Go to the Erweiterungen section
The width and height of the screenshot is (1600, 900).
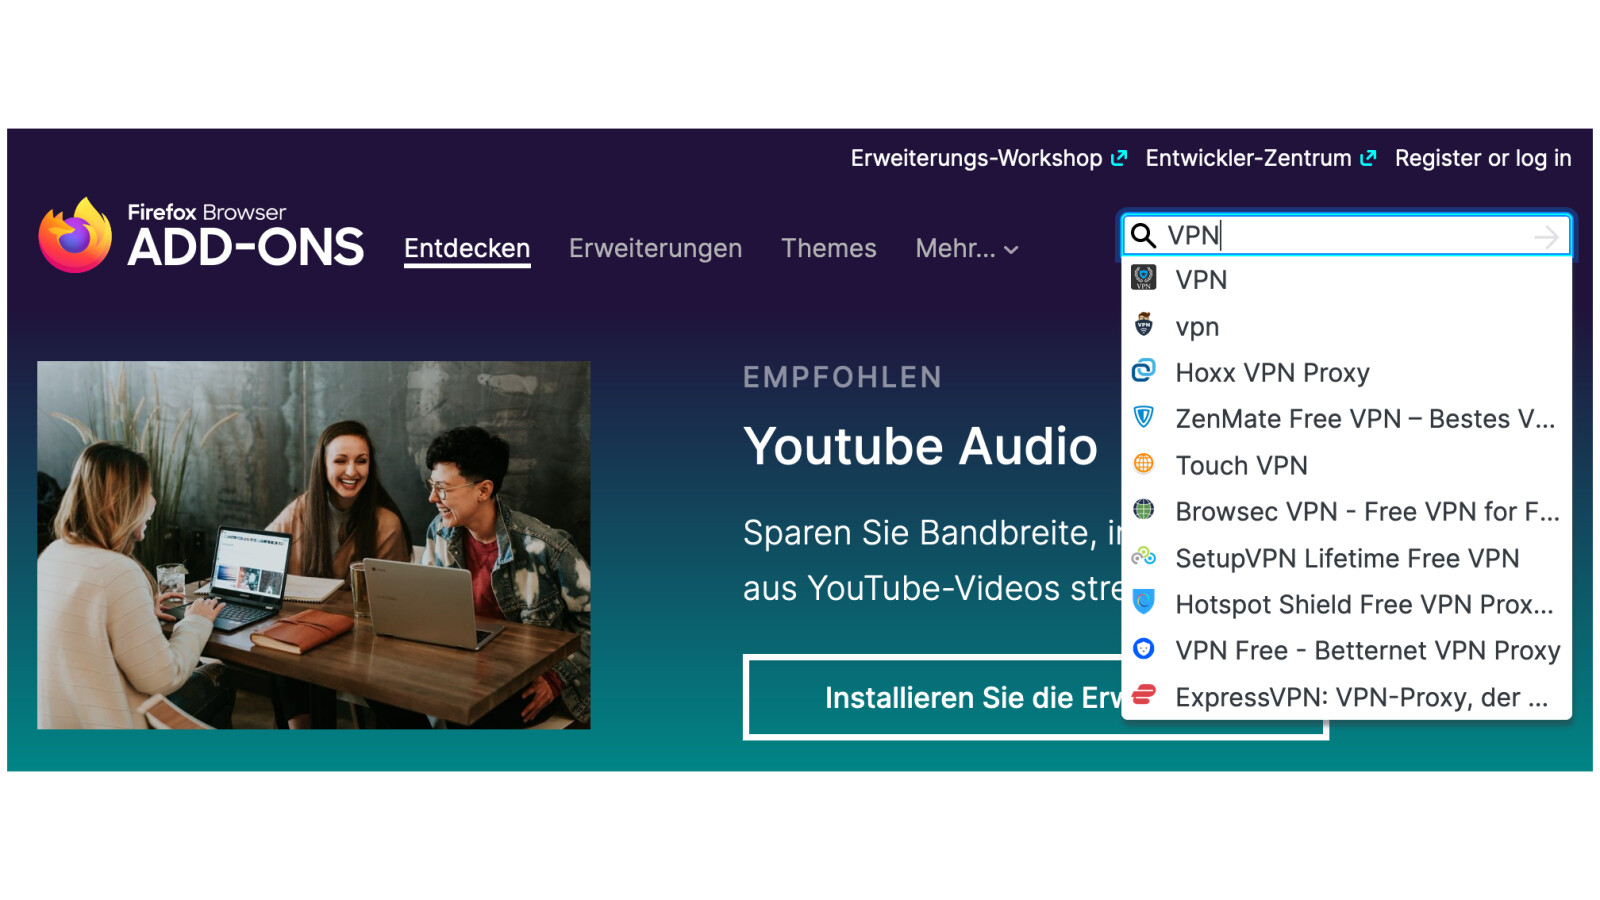(655, 249)
